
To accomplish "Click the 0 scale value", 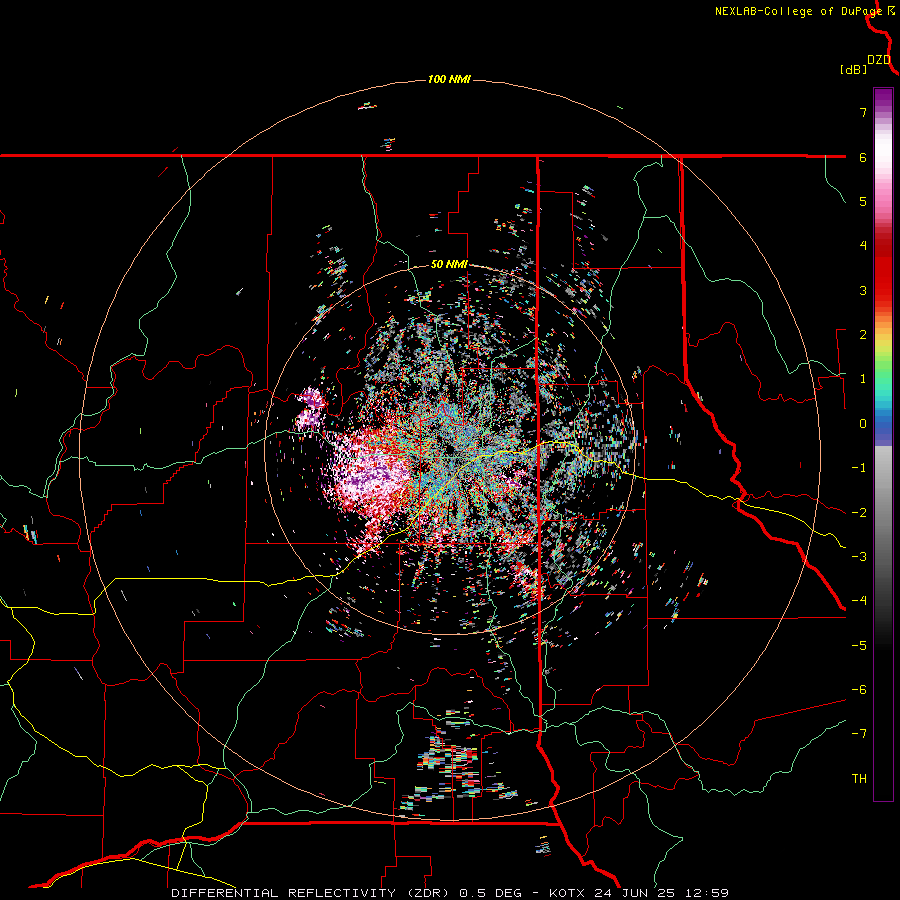I will pyautogui.click(x=863, y=424).
